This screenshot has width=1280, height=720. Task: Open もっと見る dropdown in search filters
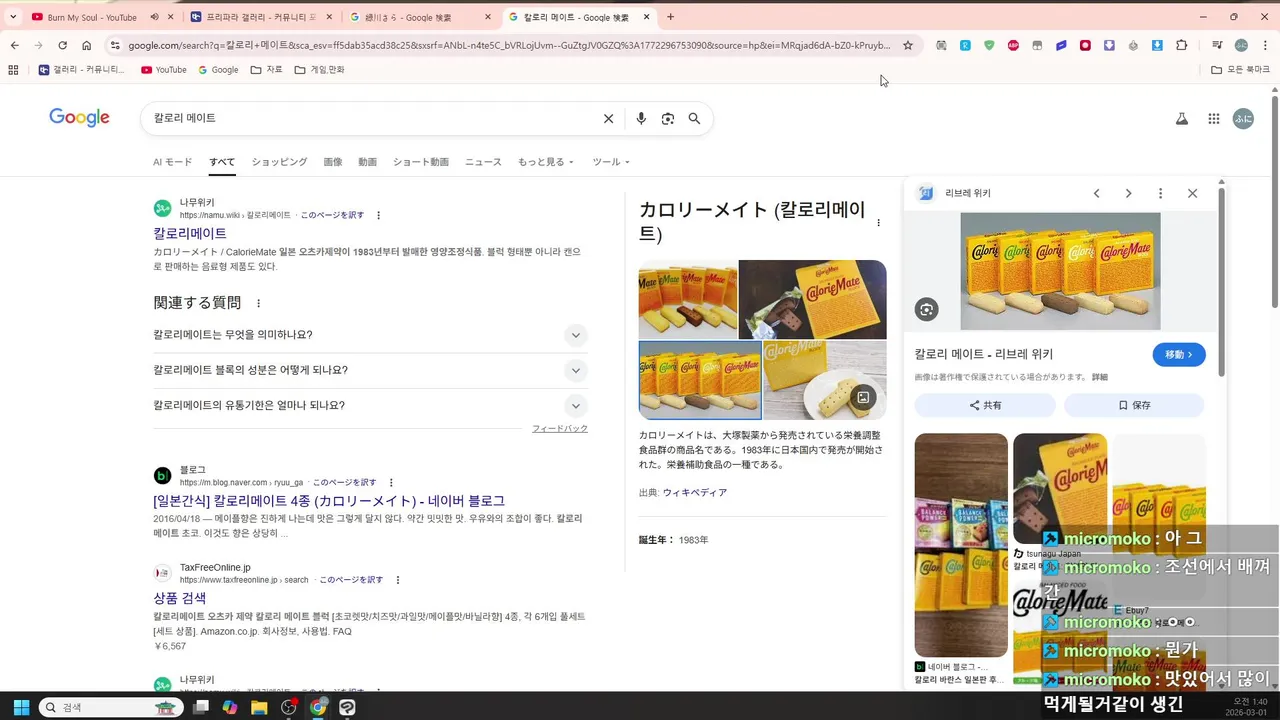coord(545,162)
